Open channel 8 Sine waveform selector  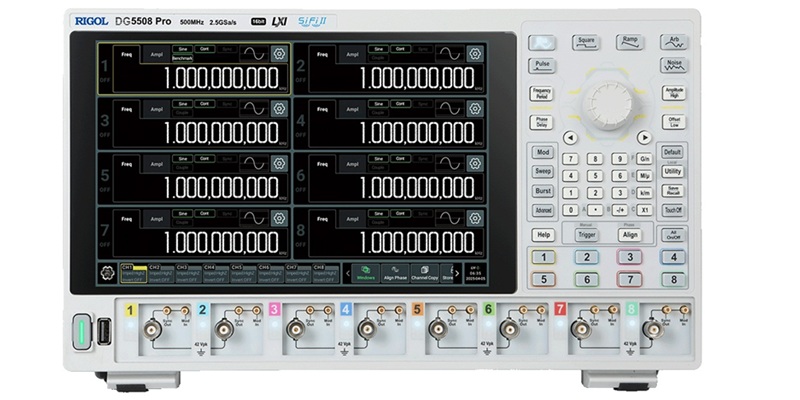click(x=379, y=214)
